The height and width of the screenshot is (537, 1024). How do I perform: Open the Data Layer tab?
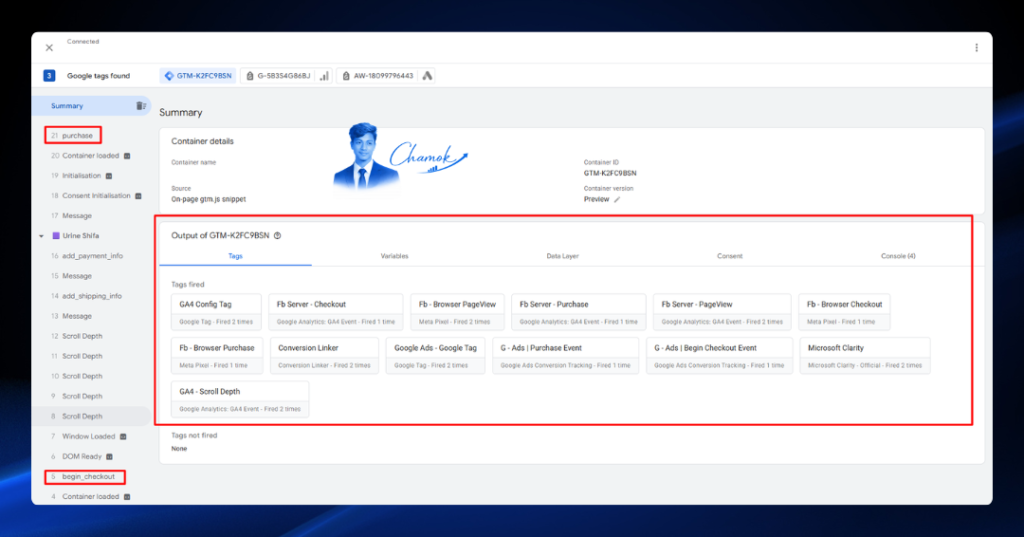(x=562, y=256)
